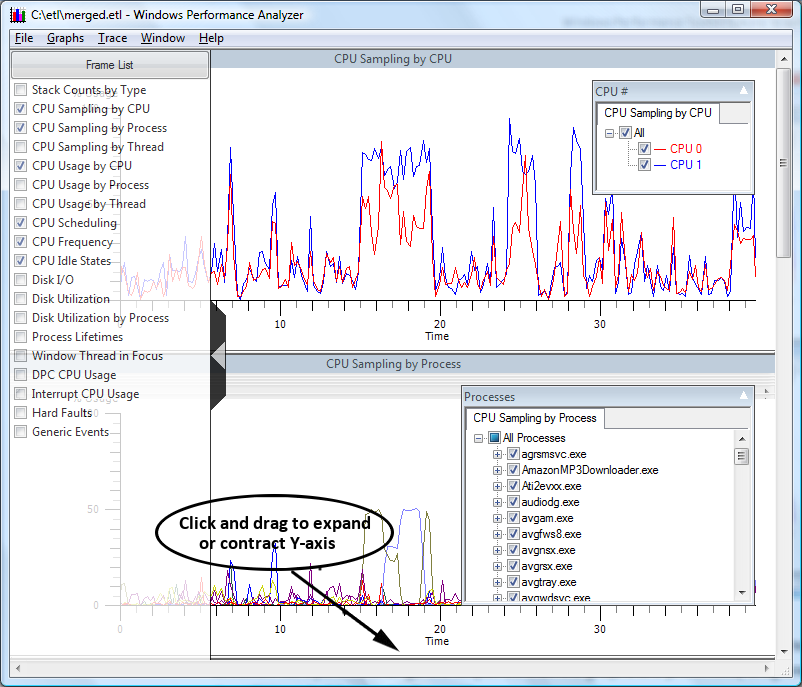802x687 pixels.
Task: Expand the avgfws8.exe tree node
Action: (497, 534)
